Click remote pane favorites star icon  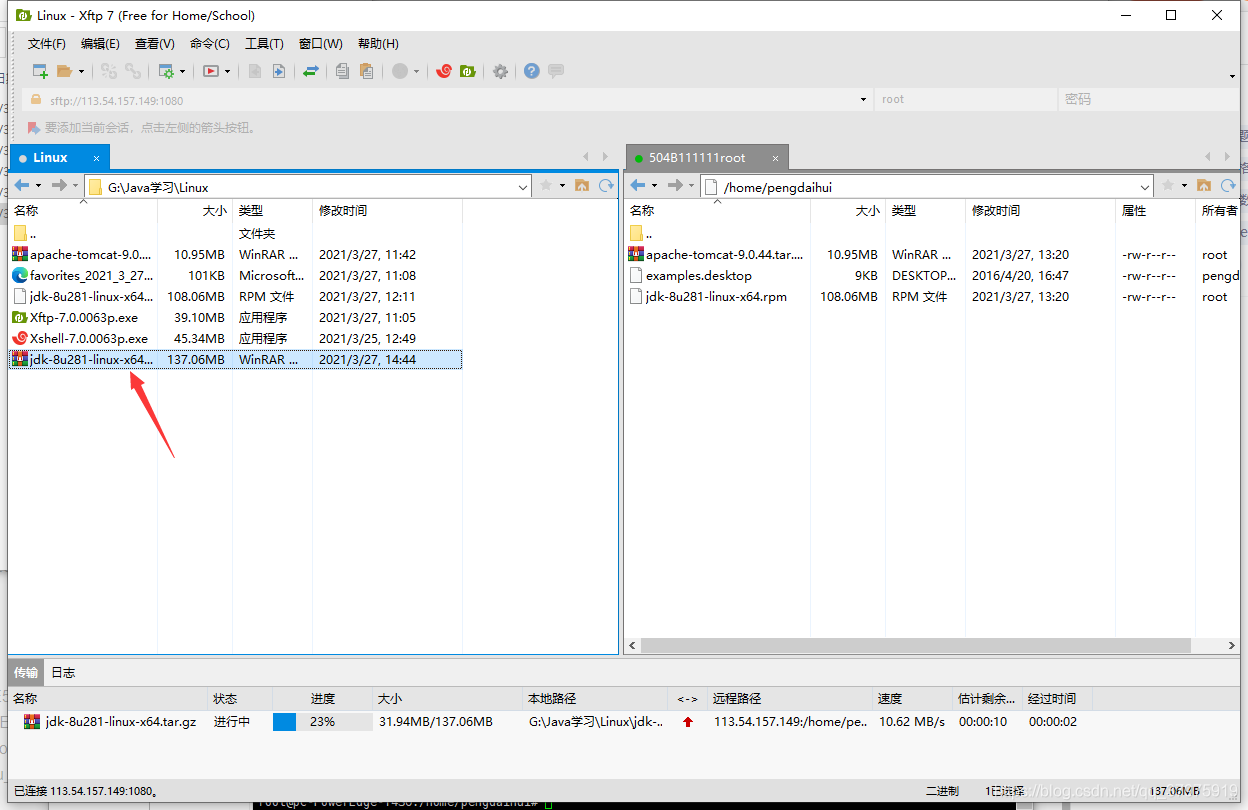(1168, 186)
